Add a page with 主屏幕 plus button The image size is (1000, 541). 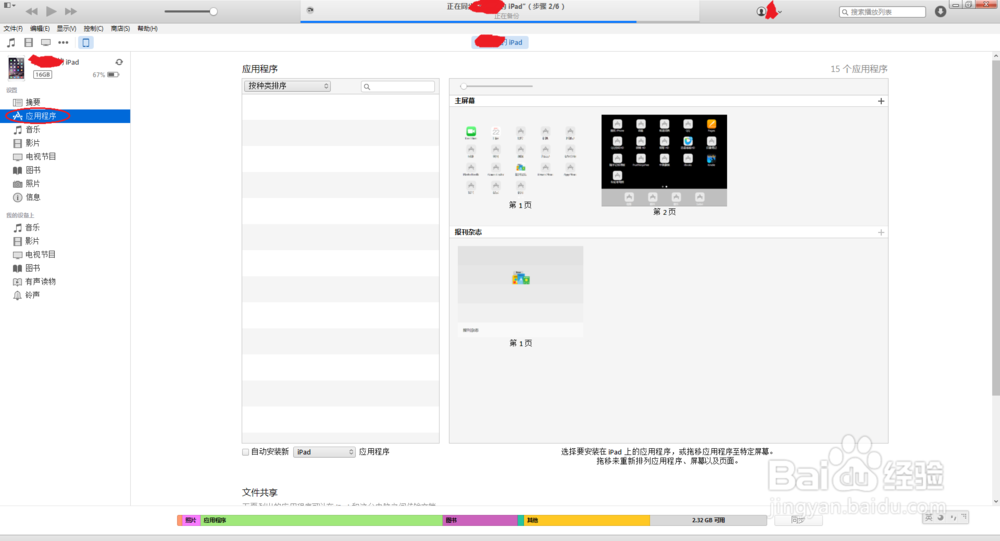pyautogui.click(x=881, y=101)
